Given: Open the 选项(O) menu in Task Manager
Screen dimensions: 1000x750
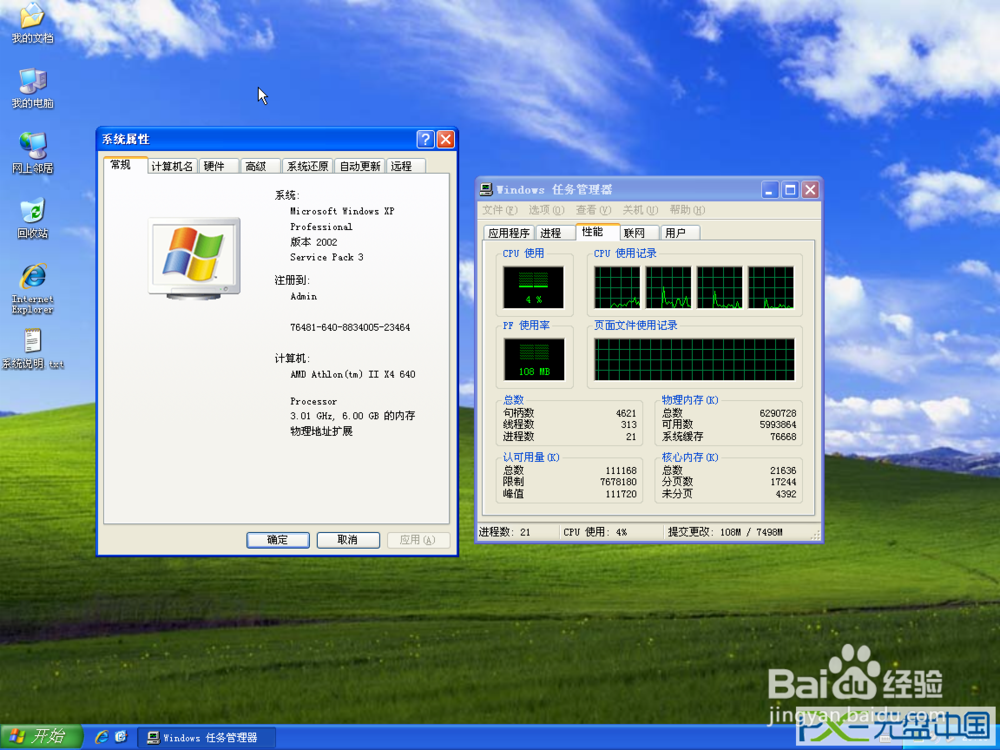Looking at the screenshot, I should click(x=547, y=210).
